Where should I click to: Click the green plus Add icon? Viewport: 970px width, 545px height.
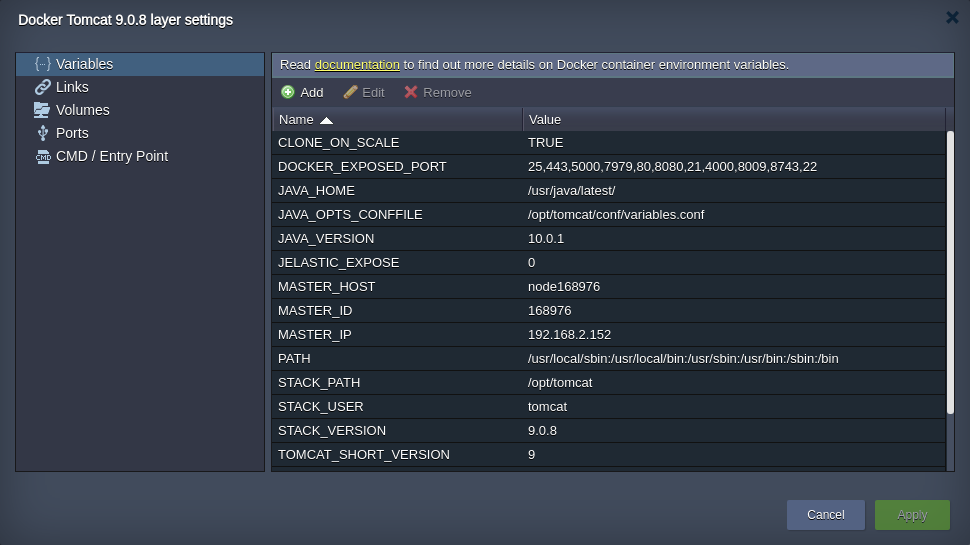[x=288, y=92]
